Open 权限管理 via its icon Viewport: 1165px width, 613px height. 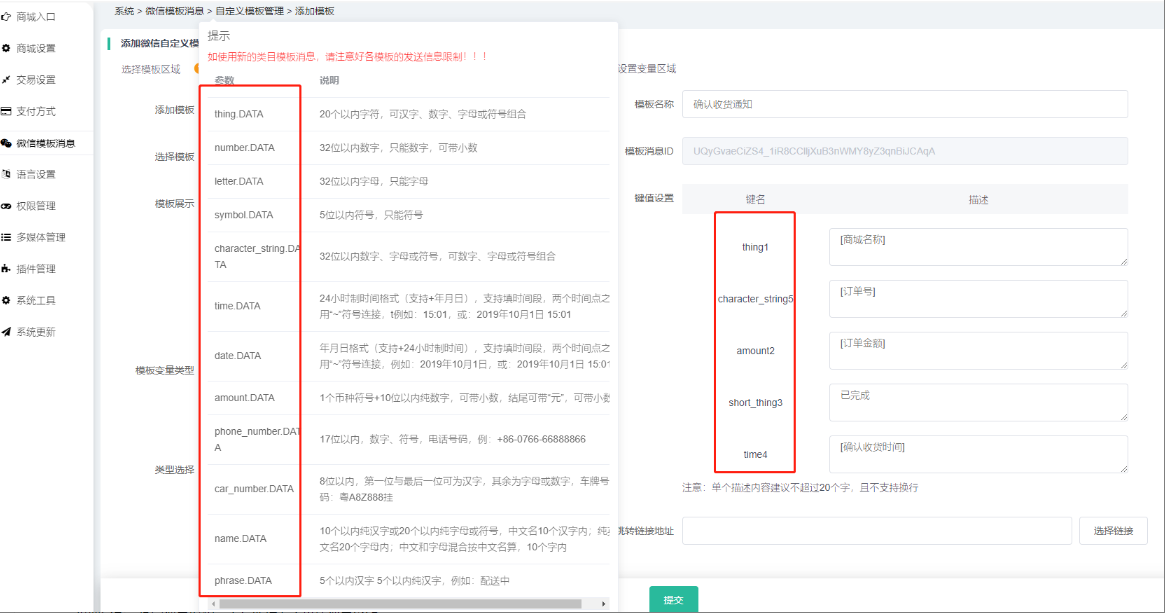[x=6, y=206]
